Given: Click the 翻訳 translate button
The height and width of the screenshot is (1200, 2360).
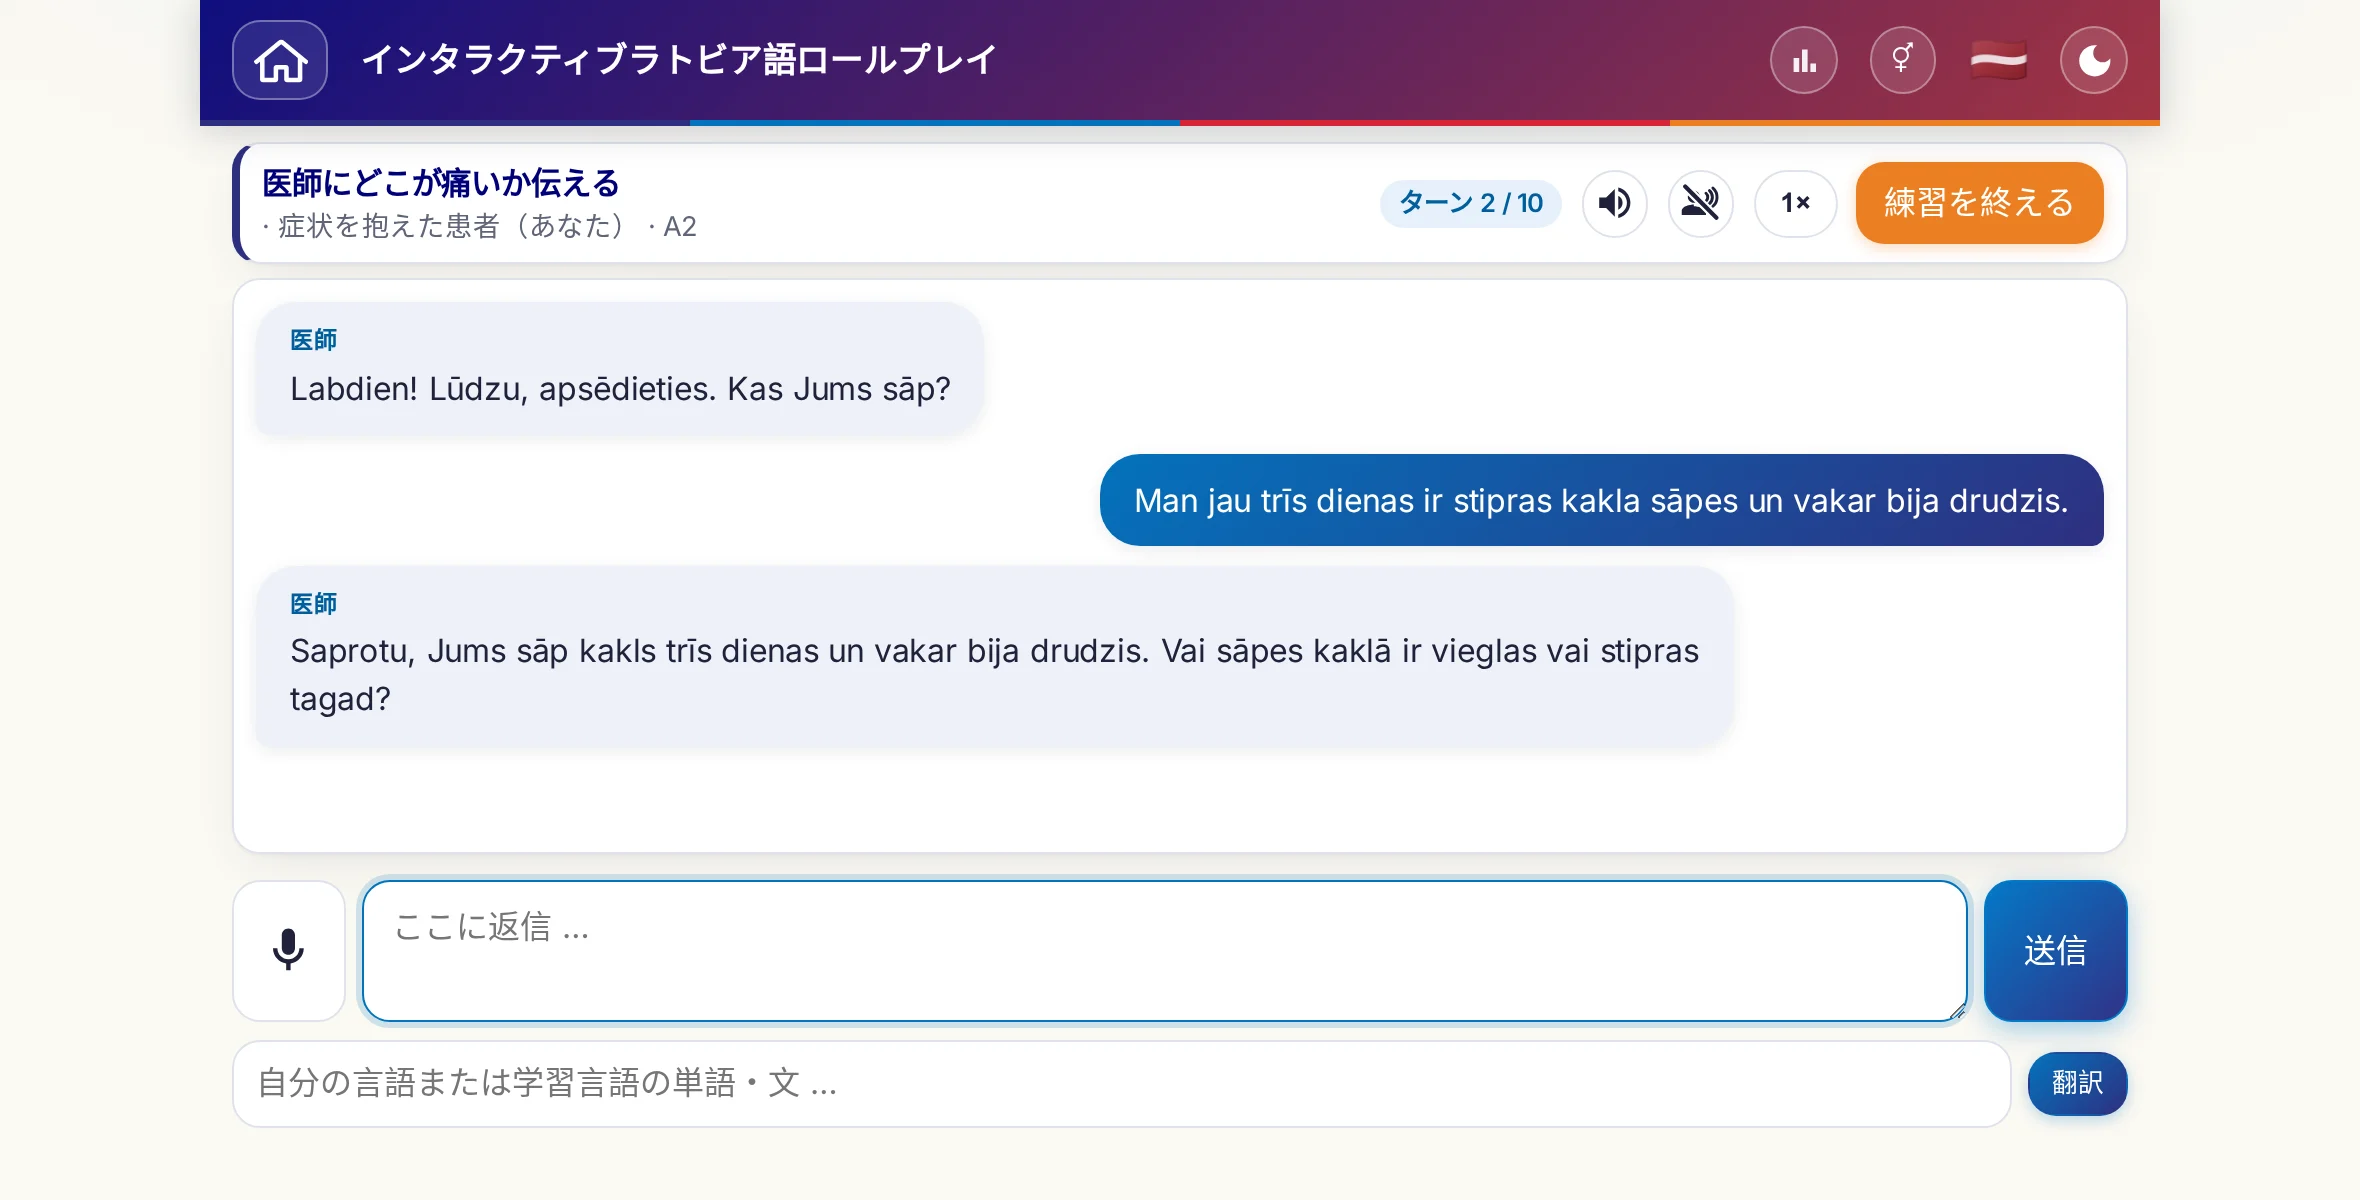Looking at the screenshot, I should [2077, 1083].
